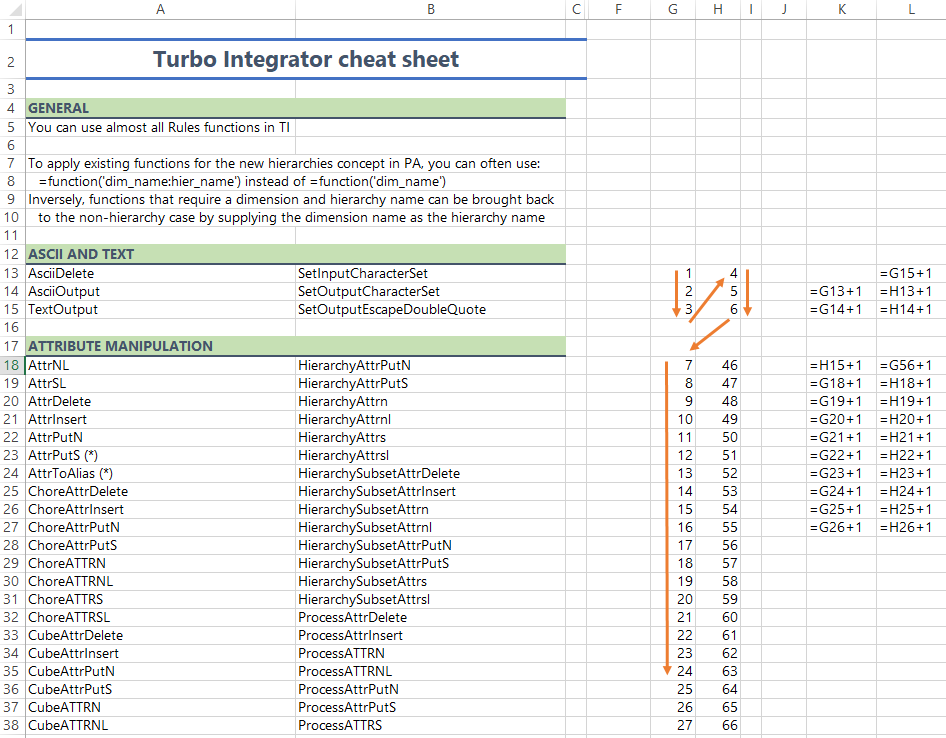Image resolution: width=946 pixels, height=738 pixels.
Task: Select column H header
Action: pyautogui.click(x=718, y=9)
